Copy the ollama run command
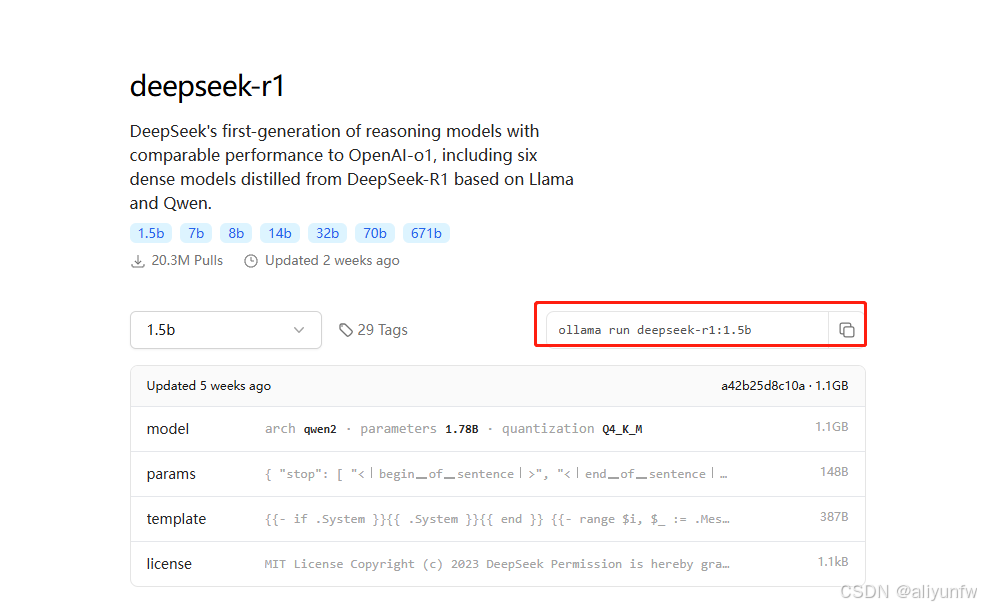The image size is (981, 609). (846, 330)
